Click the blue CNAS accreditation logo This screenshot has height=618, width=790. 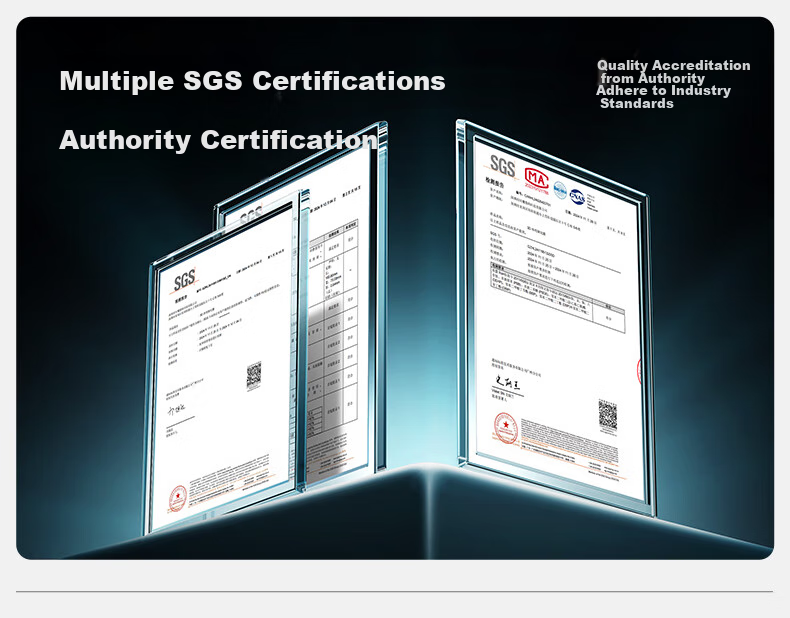click(579, 194)
